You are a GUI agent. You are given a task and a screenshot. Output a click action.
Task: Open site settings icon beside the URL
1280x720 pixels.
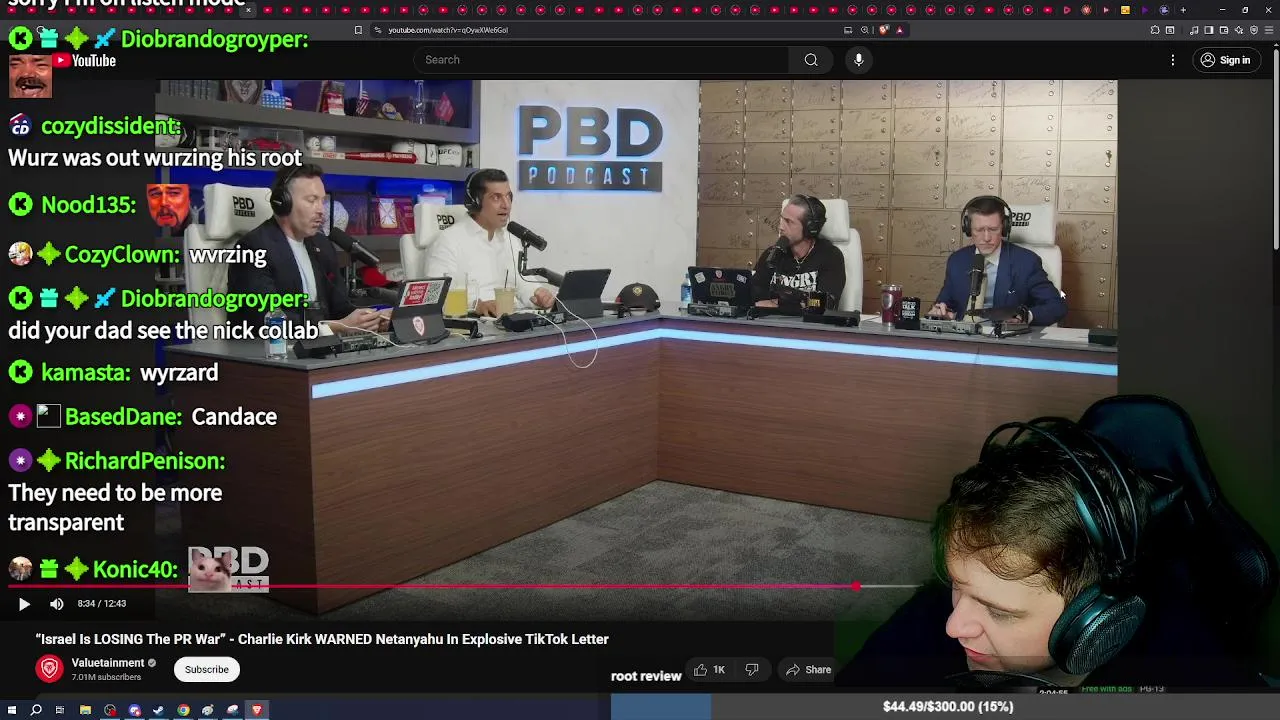(378, 30)
